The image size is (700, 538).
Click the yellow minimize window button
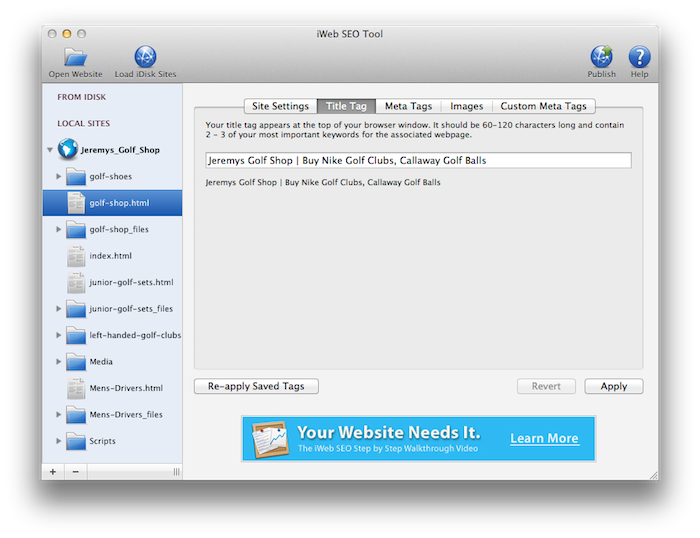tap(67, 33)
